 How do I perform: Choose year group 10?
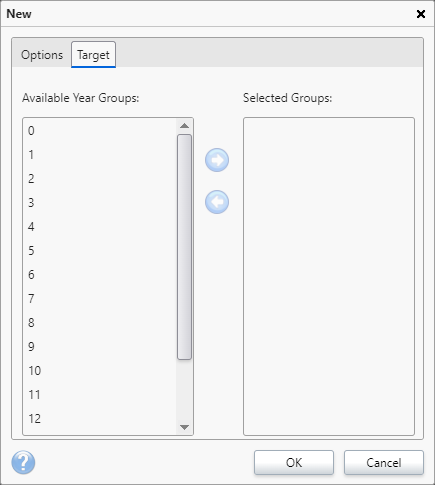tap(99, 371)
